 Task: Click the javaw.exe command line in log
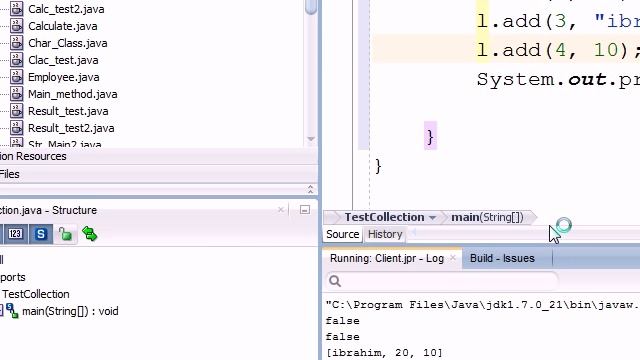click(482, 305)
